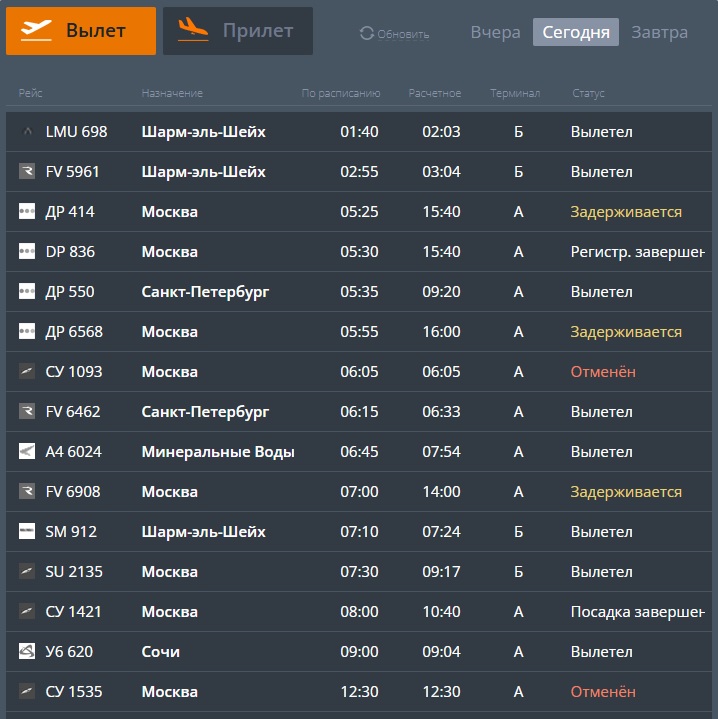Click Регистр. завершен status of DP 836
The width and height of the screenshot is (718, 719).
638,252
